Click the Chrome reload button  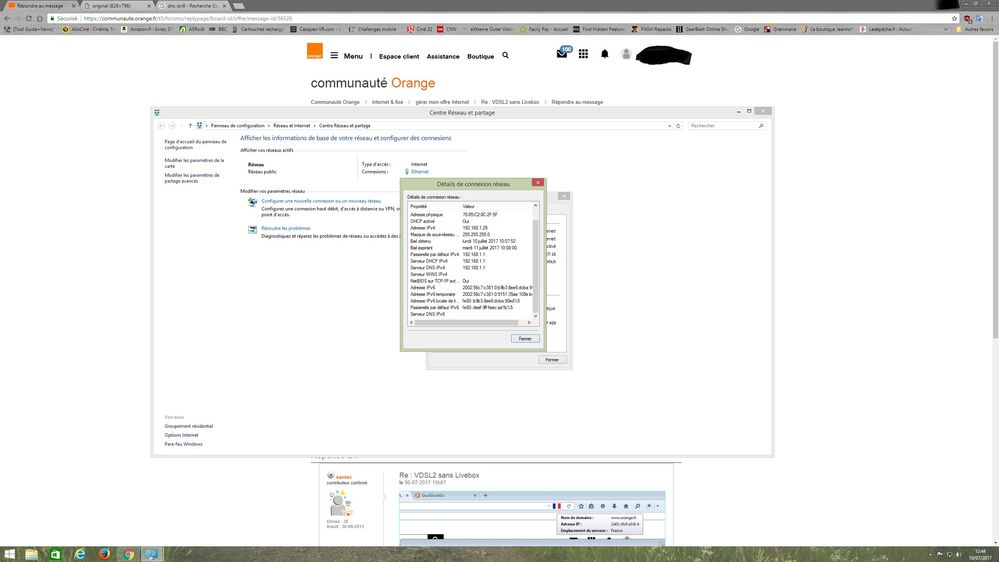click(x=29, y=18)
